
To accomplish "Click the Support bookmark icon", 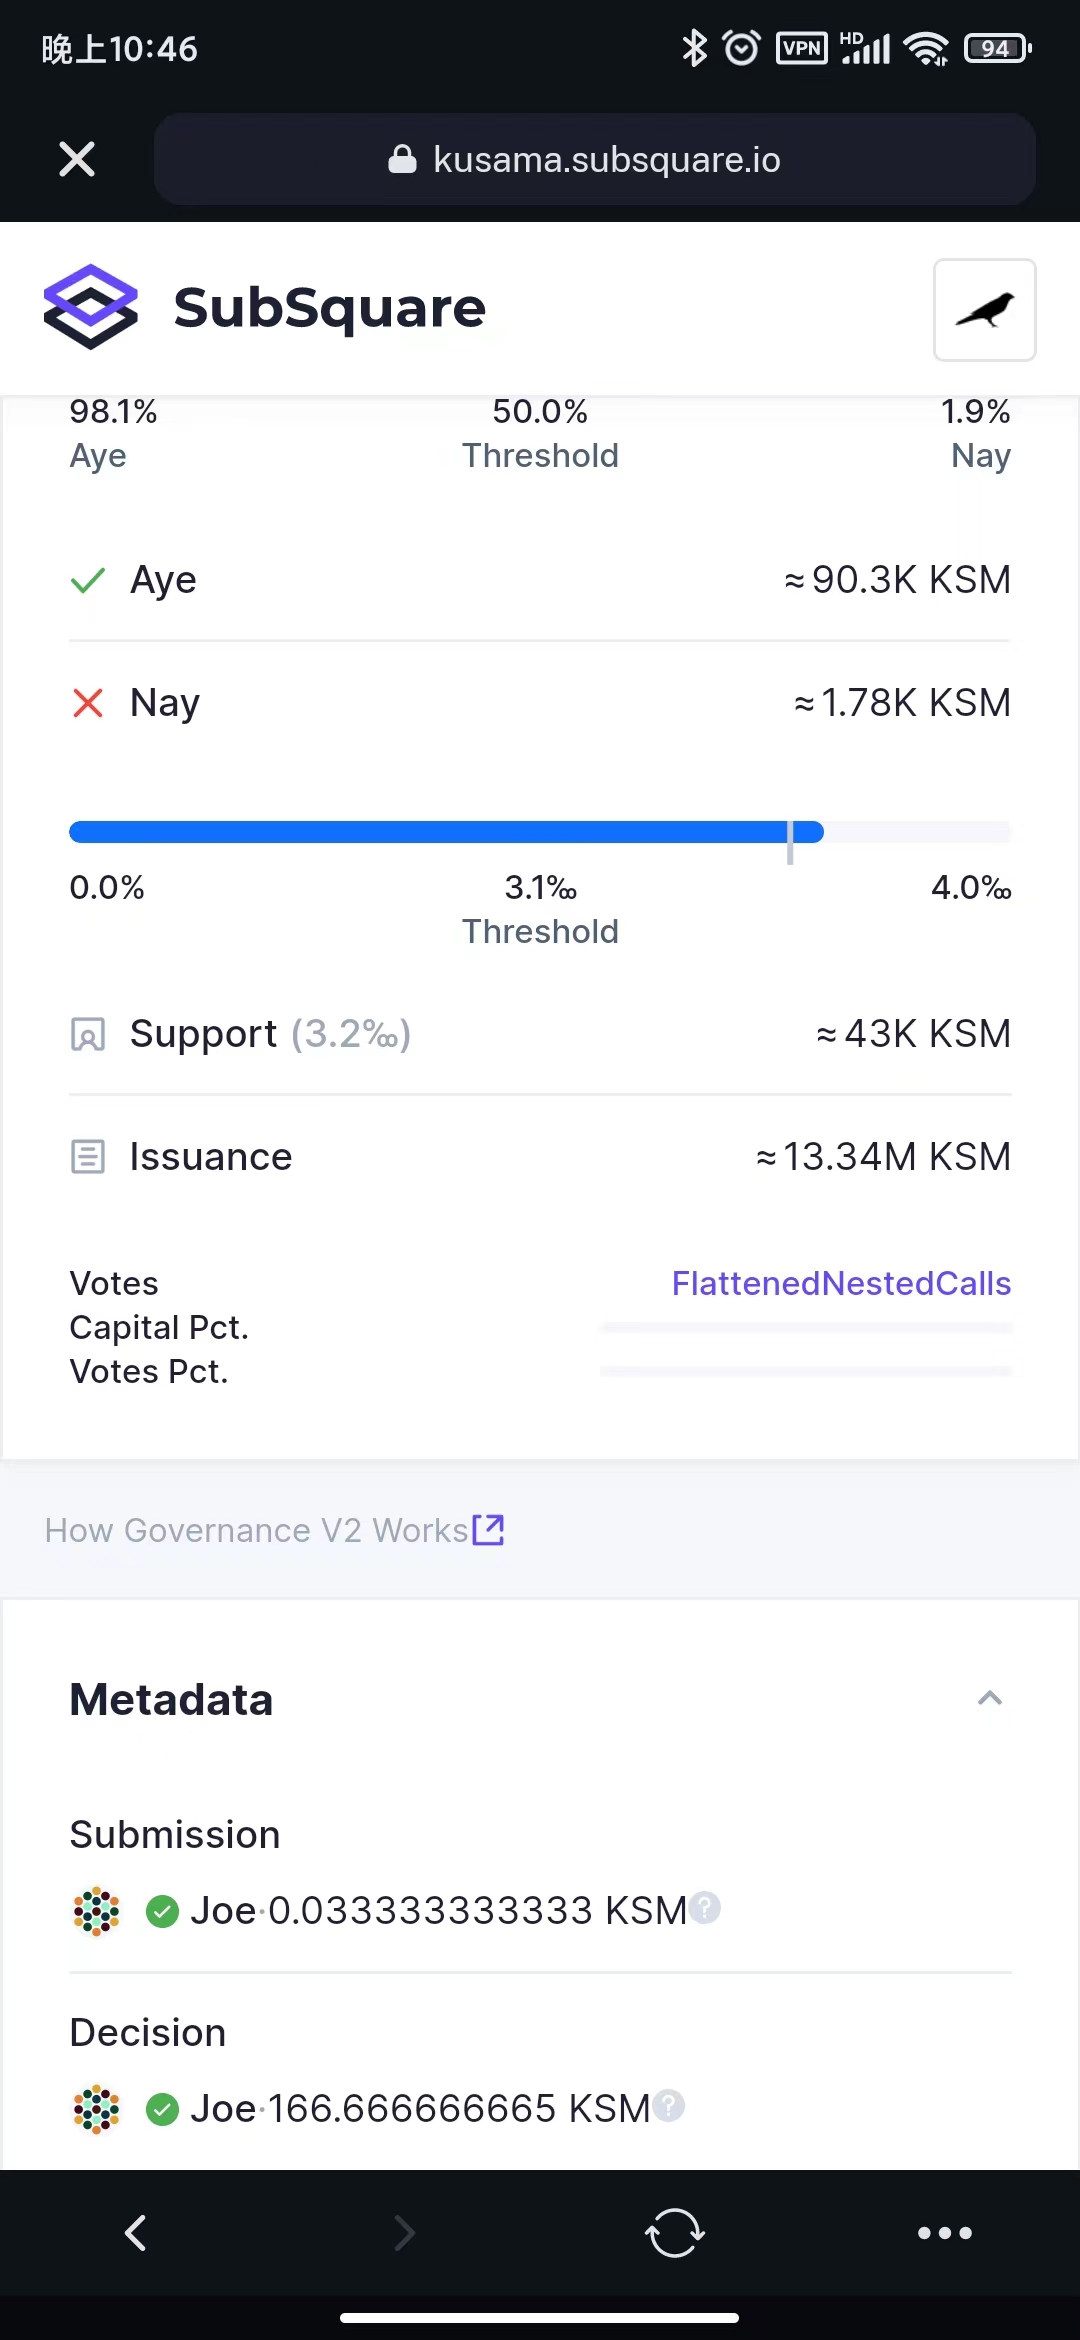I will [89, 1035].
